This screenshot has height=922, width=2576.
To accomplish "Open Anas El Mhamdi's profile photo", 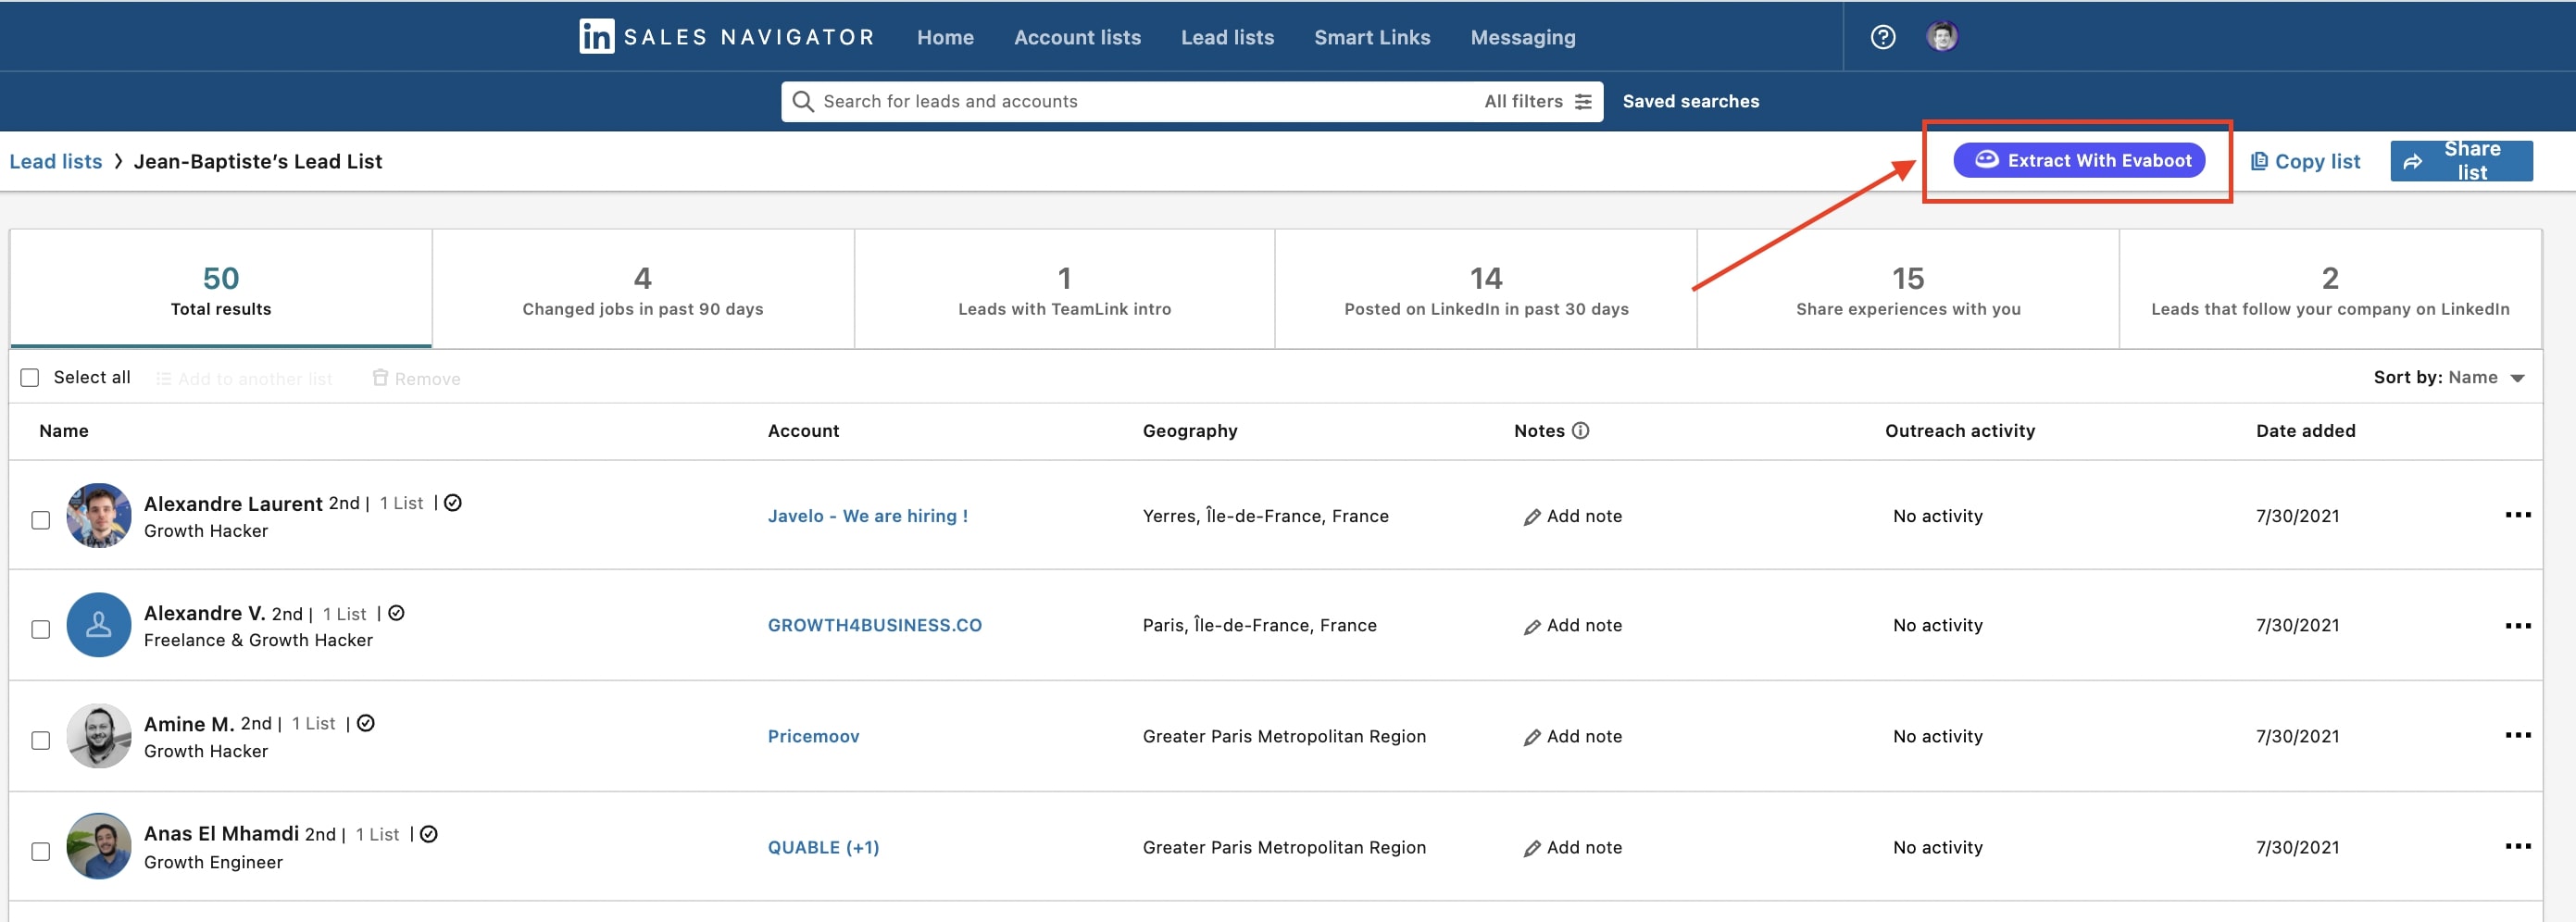I will tap(99, 846).
